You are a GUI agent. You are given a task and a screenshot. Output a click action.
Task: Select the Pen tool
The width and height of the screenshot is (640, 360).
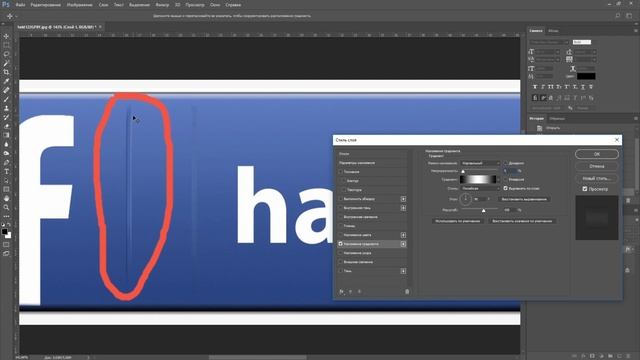coord(6,162)
